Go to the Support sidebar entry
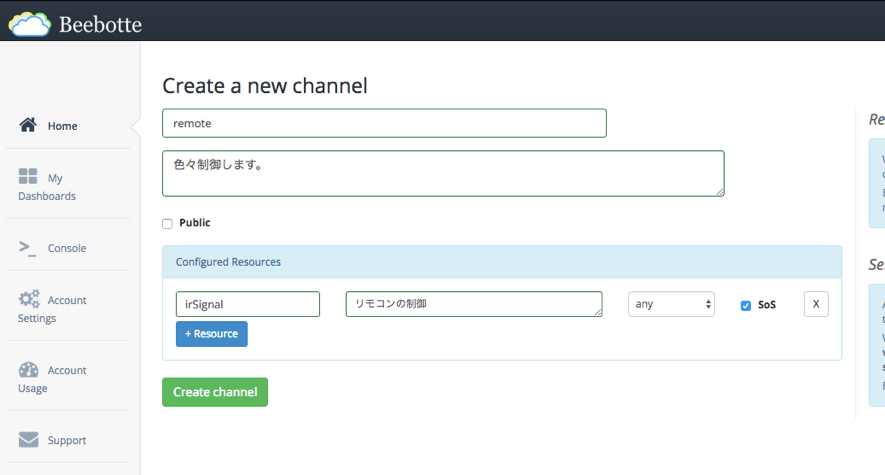Screen dimensions: 885x475 [67, 440]
